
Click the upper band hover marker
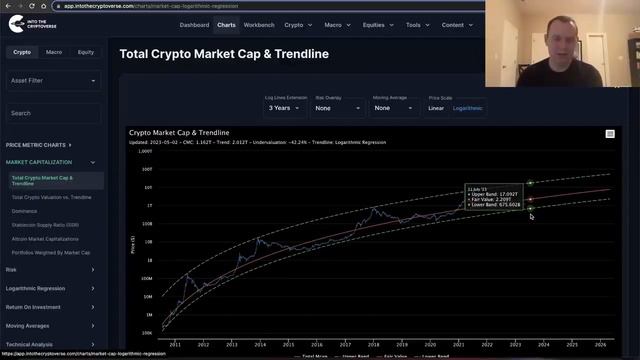(x=530, y=183)
